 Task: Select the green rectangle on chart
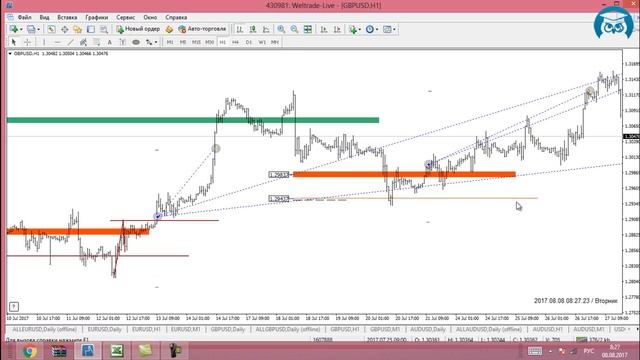point(193,120)
